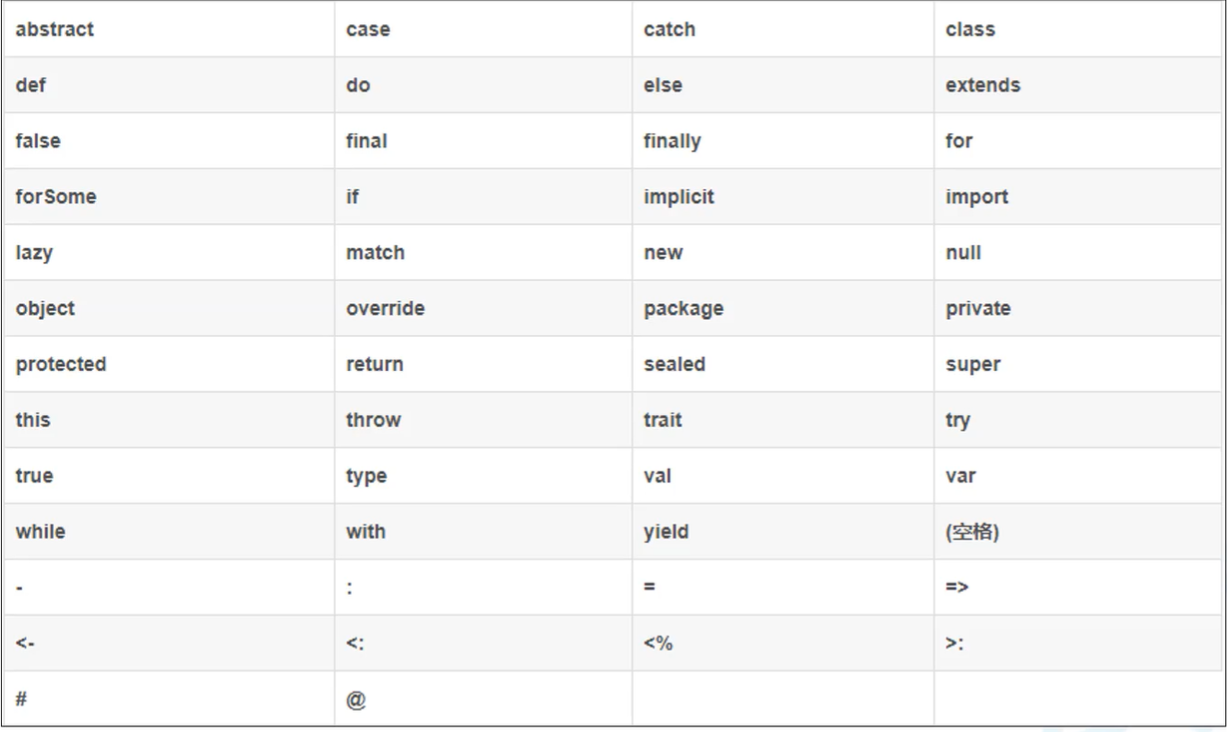Select the 'package' keyword text
This screenshot has width=1227, height=732.
(683, 309)
